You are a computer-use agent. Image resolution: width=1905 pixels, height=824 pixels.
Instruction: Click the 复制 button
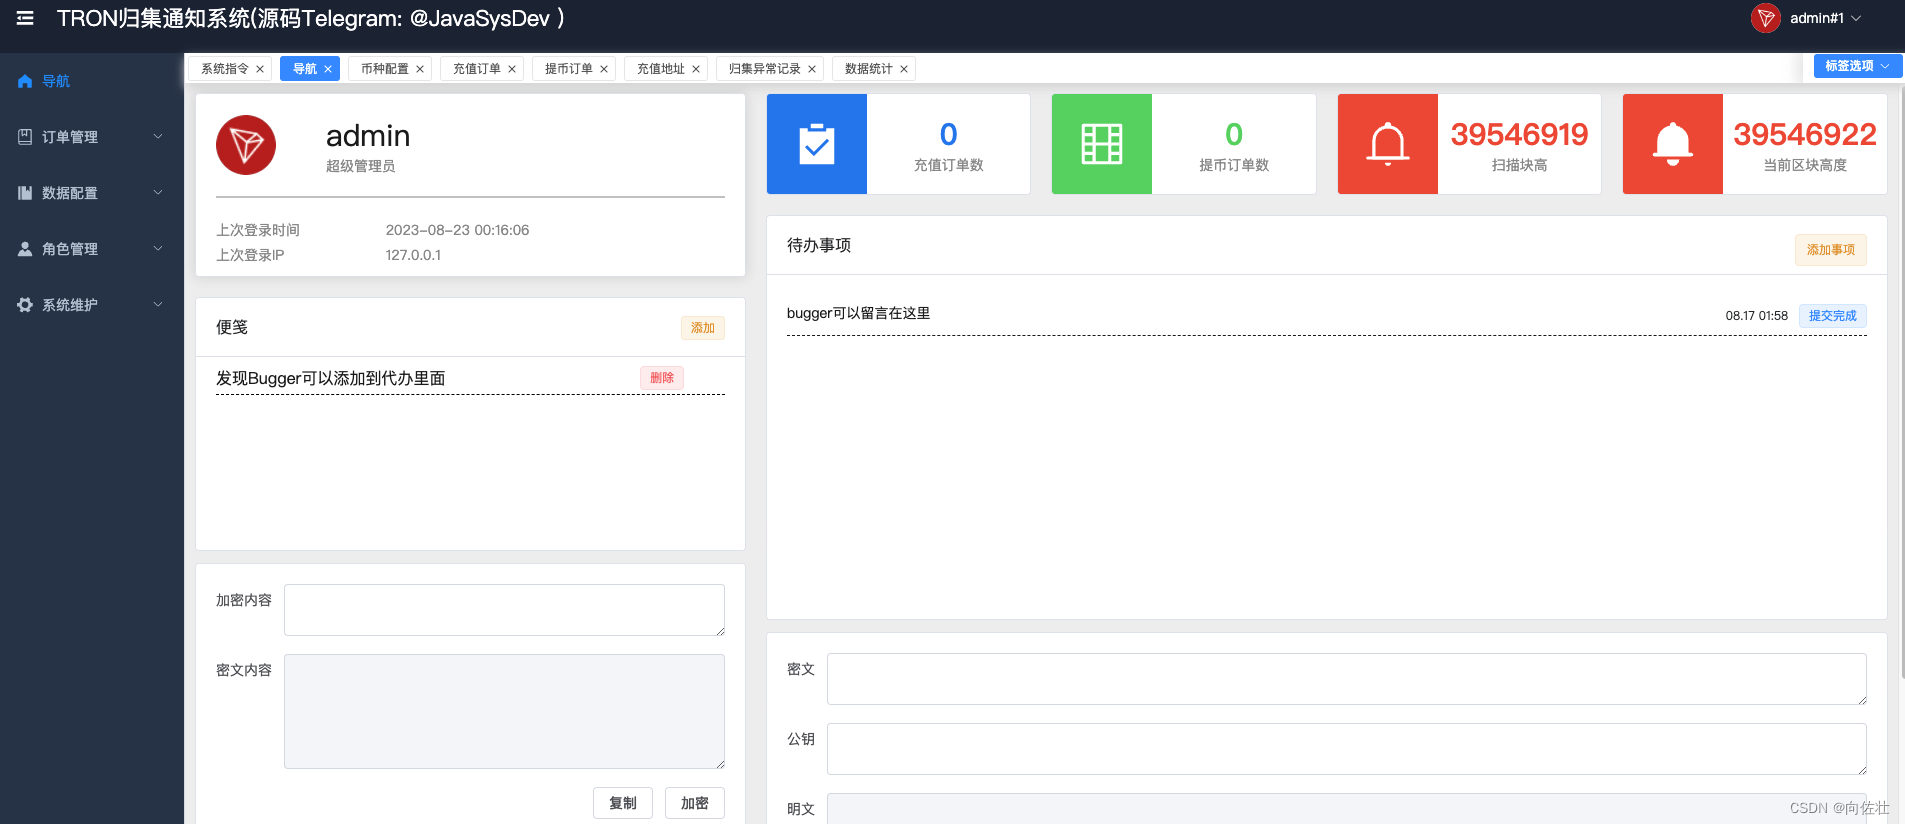pos(623,803)
